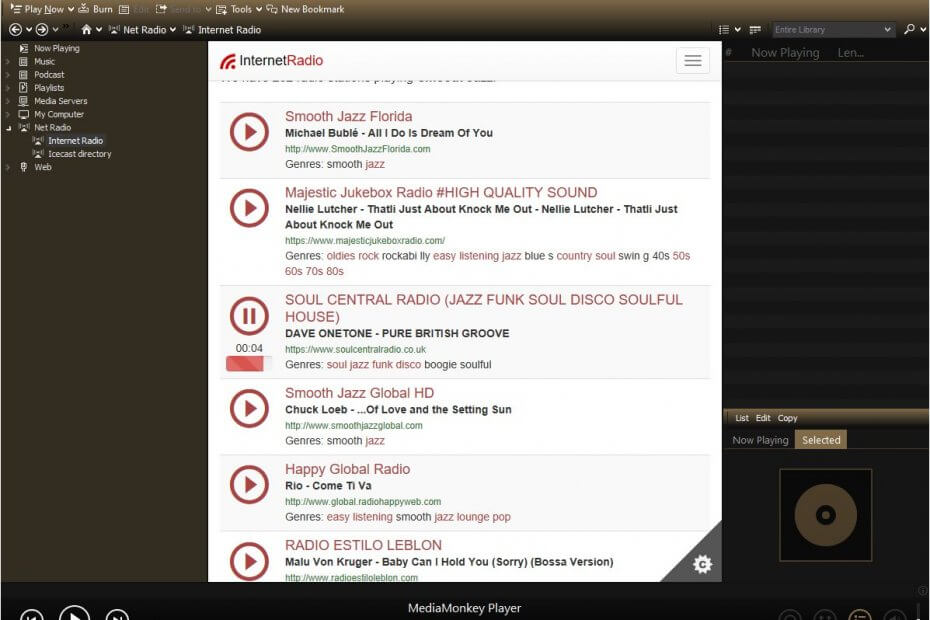Select Playlists in the sidebar tree
The width and height of the screenshot is (930, 620).
click(x=49, y=88)
